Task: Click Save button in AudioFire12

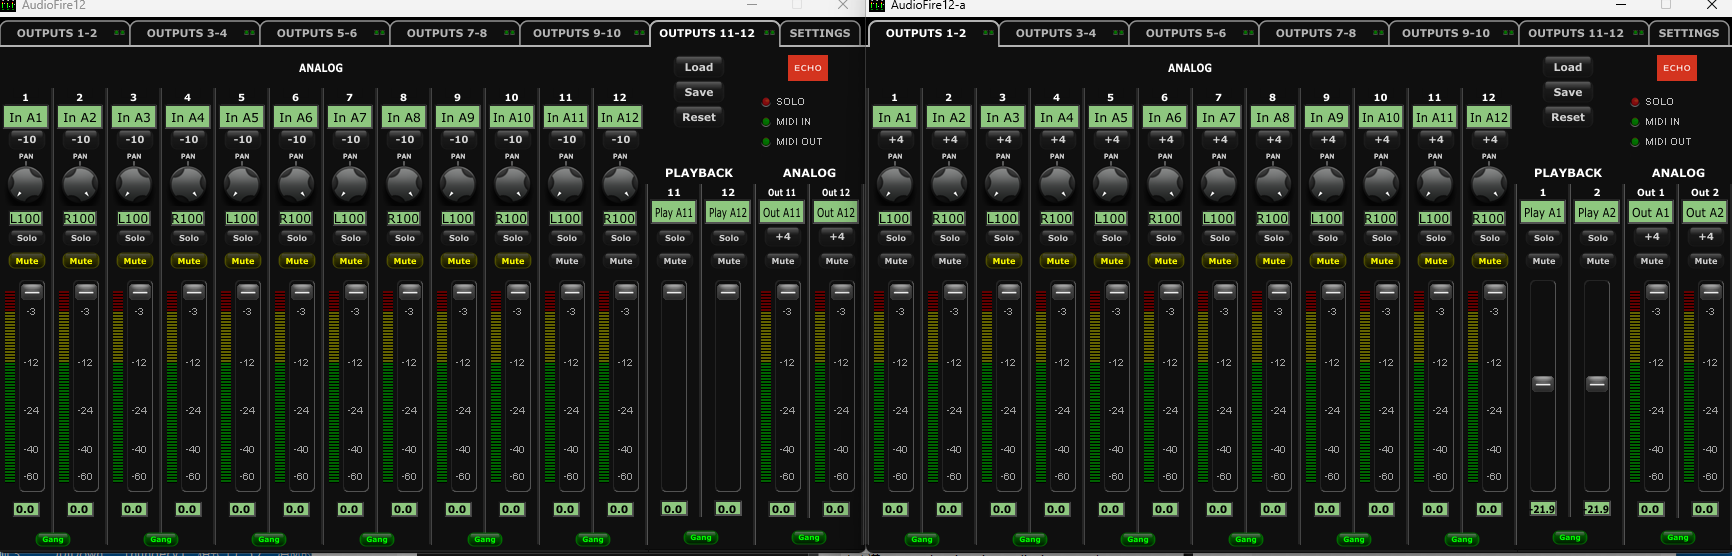Action: 699,92
